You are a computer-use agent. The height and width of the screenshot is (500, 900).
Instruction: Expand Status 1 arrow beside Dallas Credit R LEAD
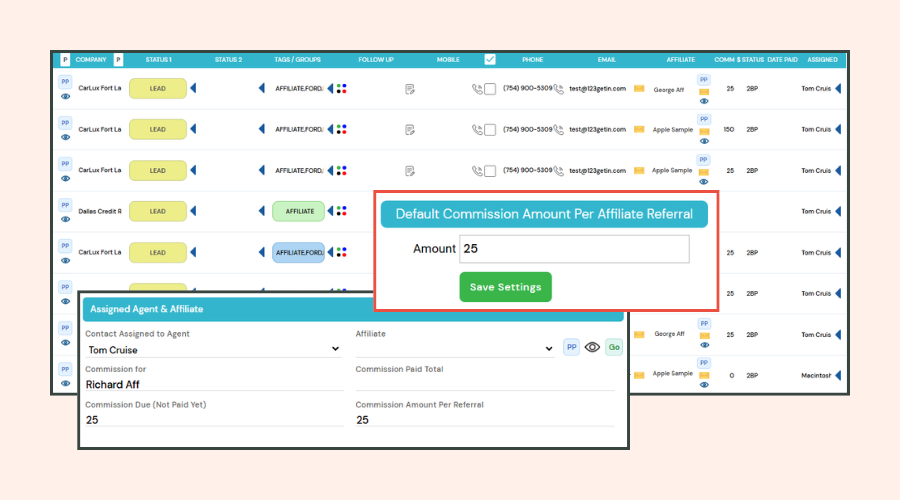point(193,211)
